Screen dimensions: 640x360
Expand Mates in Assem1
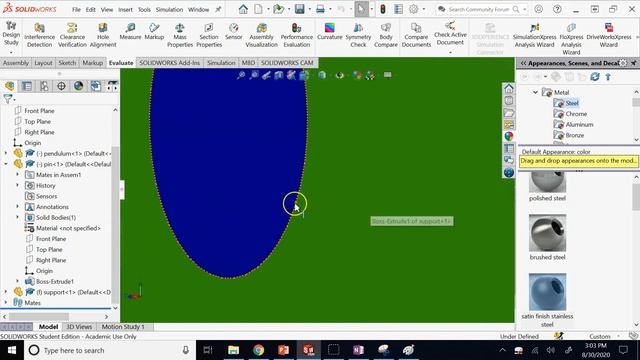17,175
